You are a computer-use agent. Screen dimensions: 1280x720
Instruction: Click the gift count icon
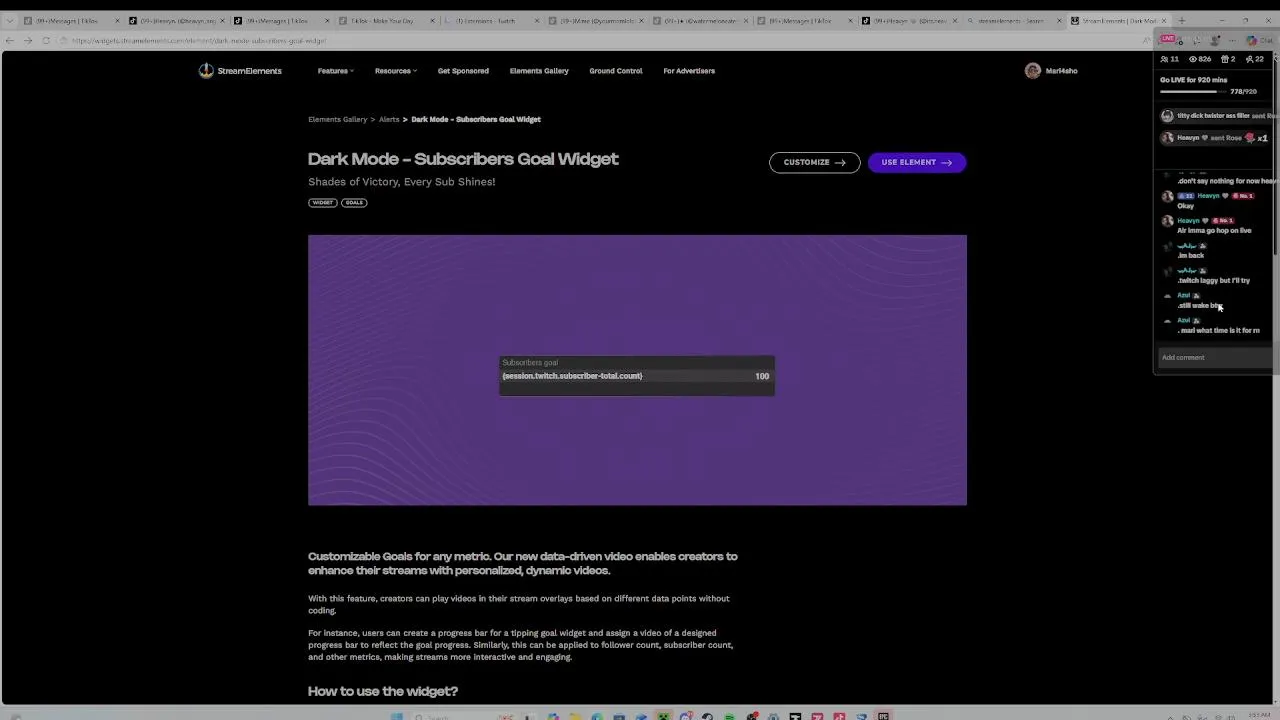1226,59
